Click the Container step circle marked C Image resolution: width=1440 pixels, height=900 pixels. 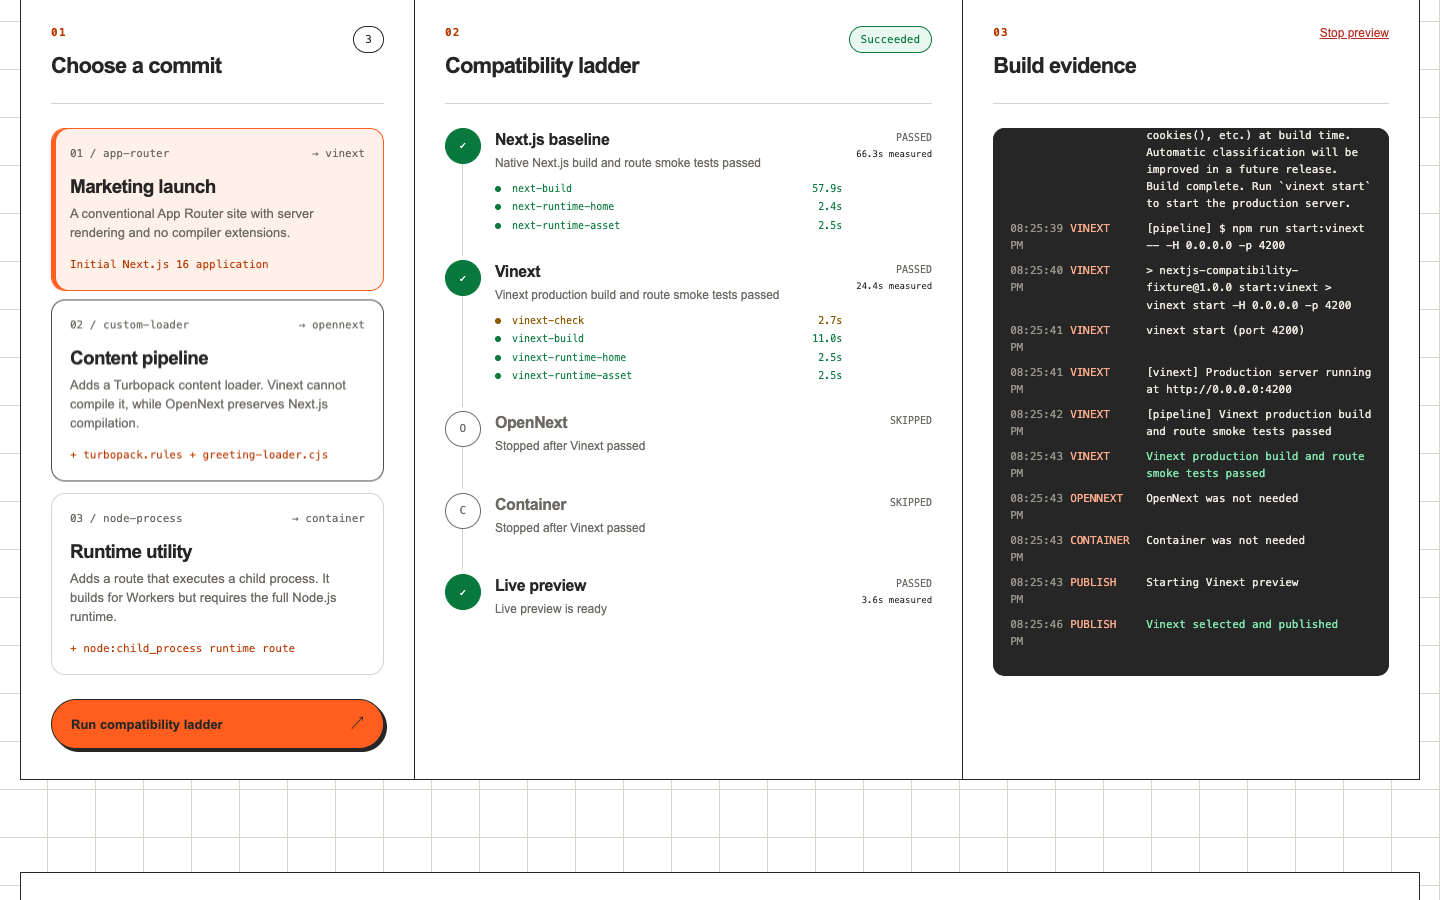coord(463,511)
